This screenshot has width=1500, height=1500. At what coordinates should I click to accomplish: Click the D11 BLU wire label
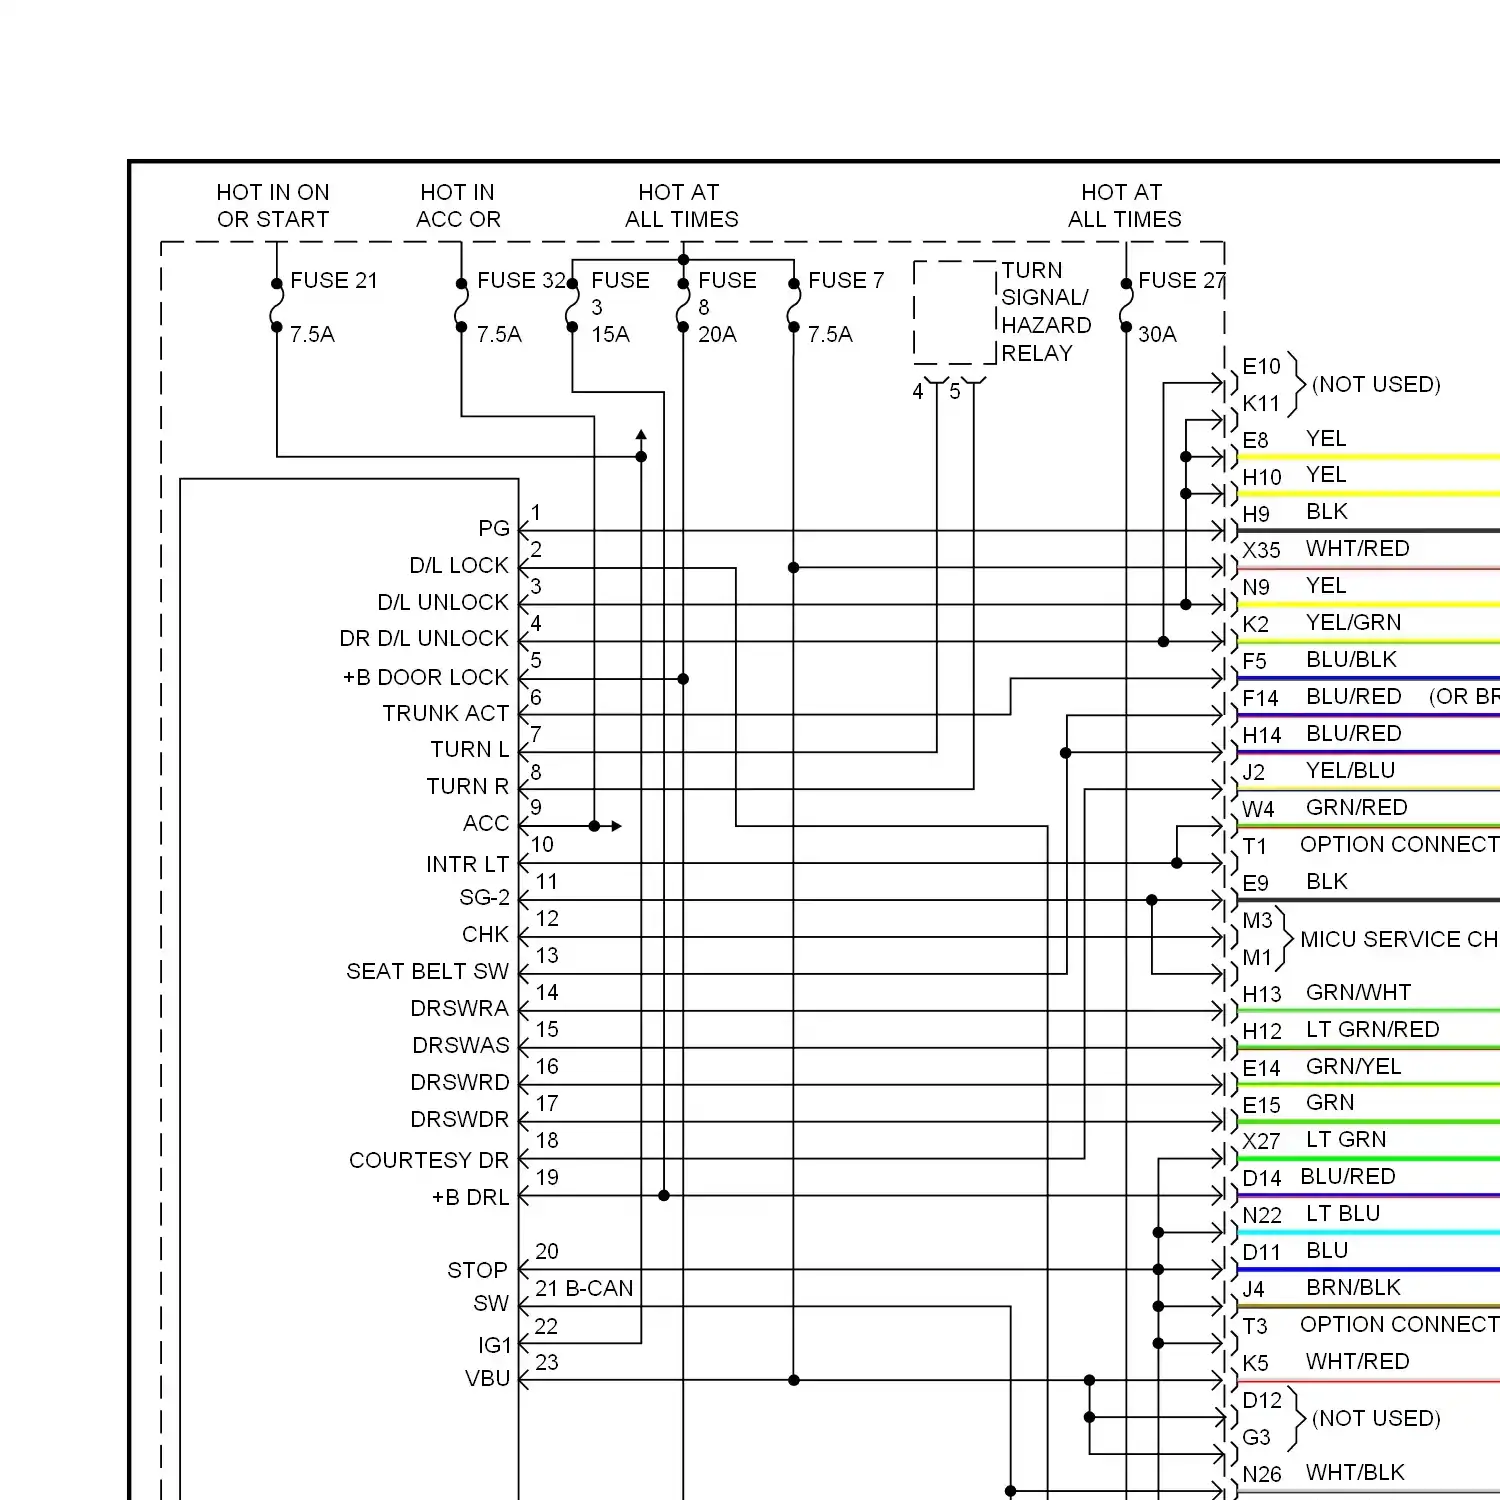[x=1295, y=1252]
